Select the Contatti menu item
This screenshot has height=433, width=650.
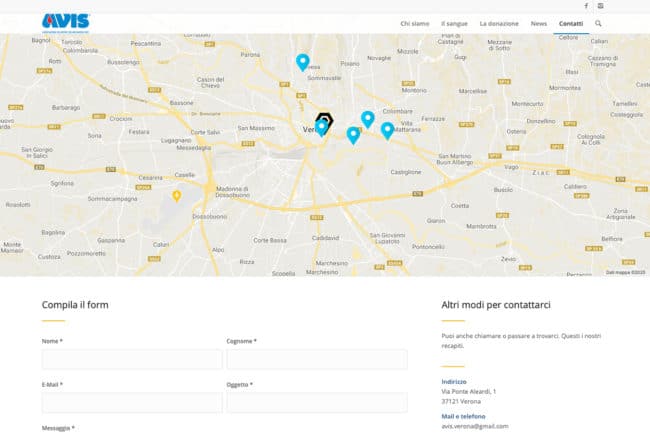pyautogui.click(x=571, y=22)
